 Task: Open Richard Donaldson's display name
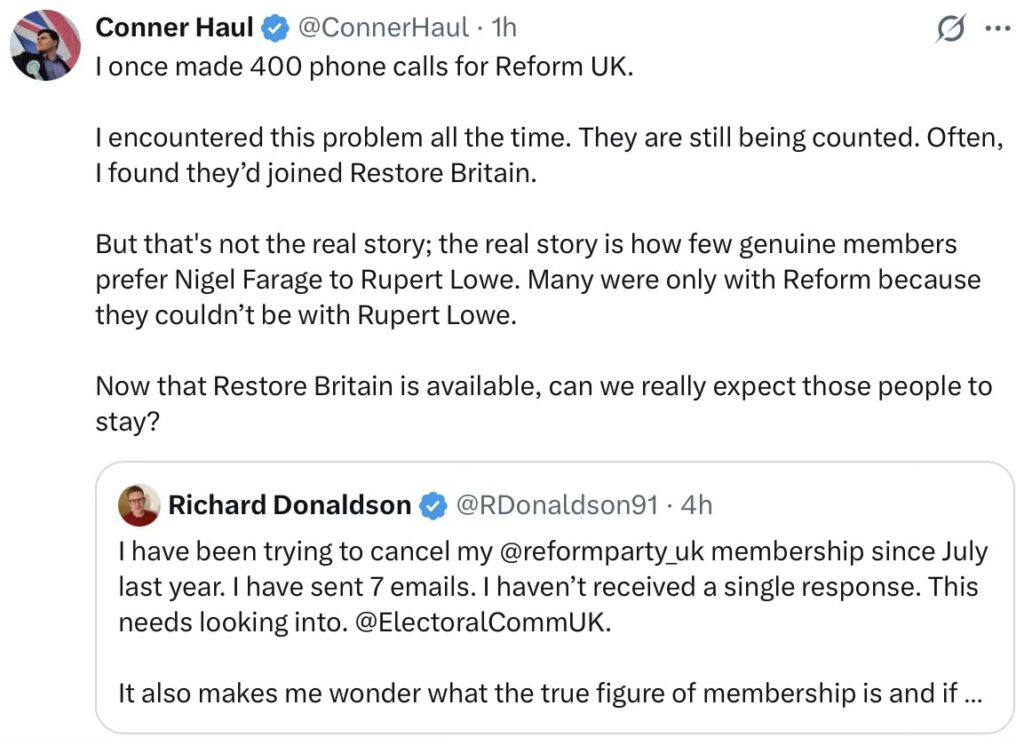click(289, 506)
